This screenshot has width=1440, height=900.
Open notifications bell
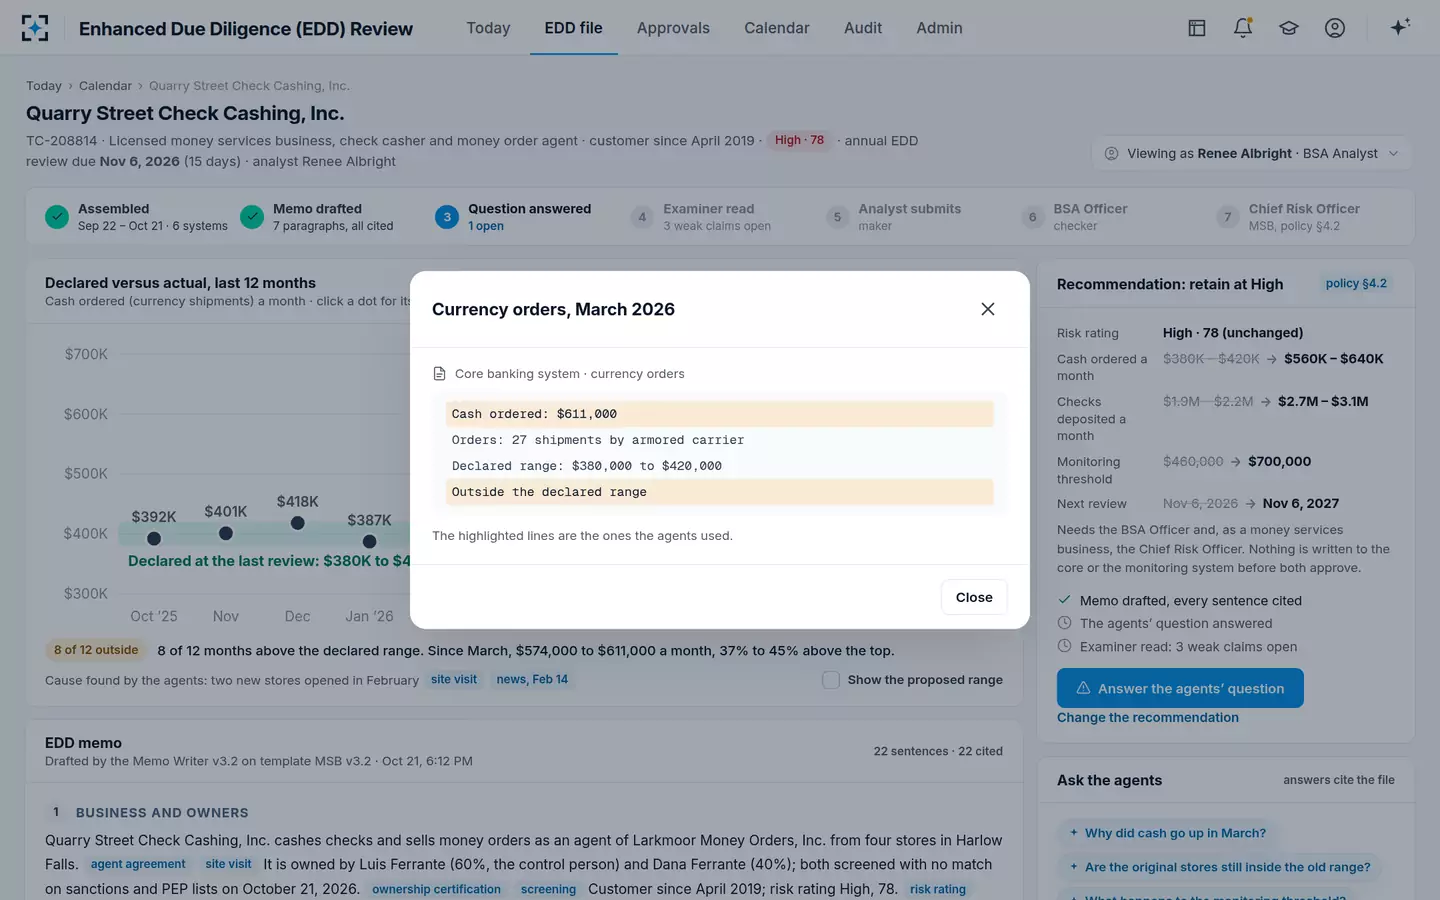click(x=1243, y=28)
